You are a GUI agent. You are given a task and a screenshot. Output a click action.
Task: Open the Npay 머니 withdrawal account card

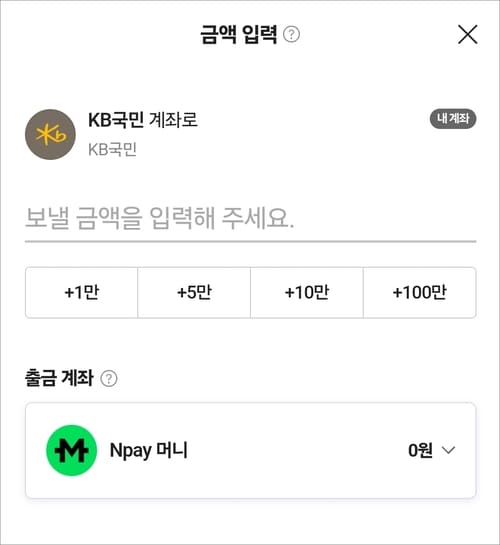[x=251, y=450]
